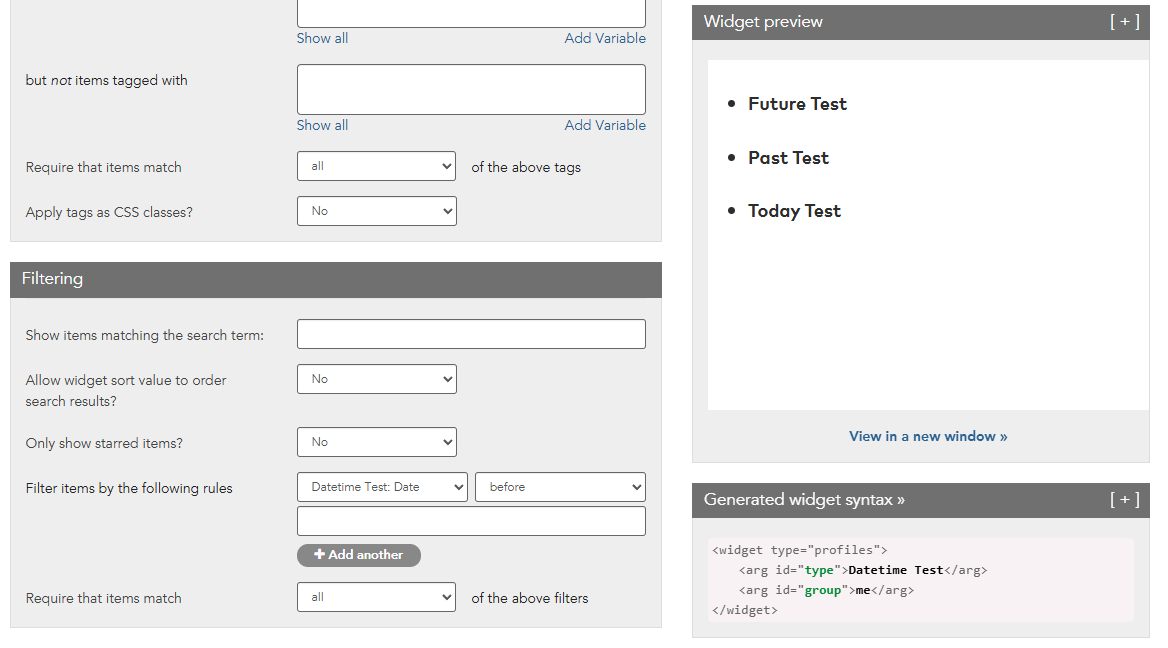Click the topmost Show all link
Screen dimensions: 1168x648
[322, 38]
